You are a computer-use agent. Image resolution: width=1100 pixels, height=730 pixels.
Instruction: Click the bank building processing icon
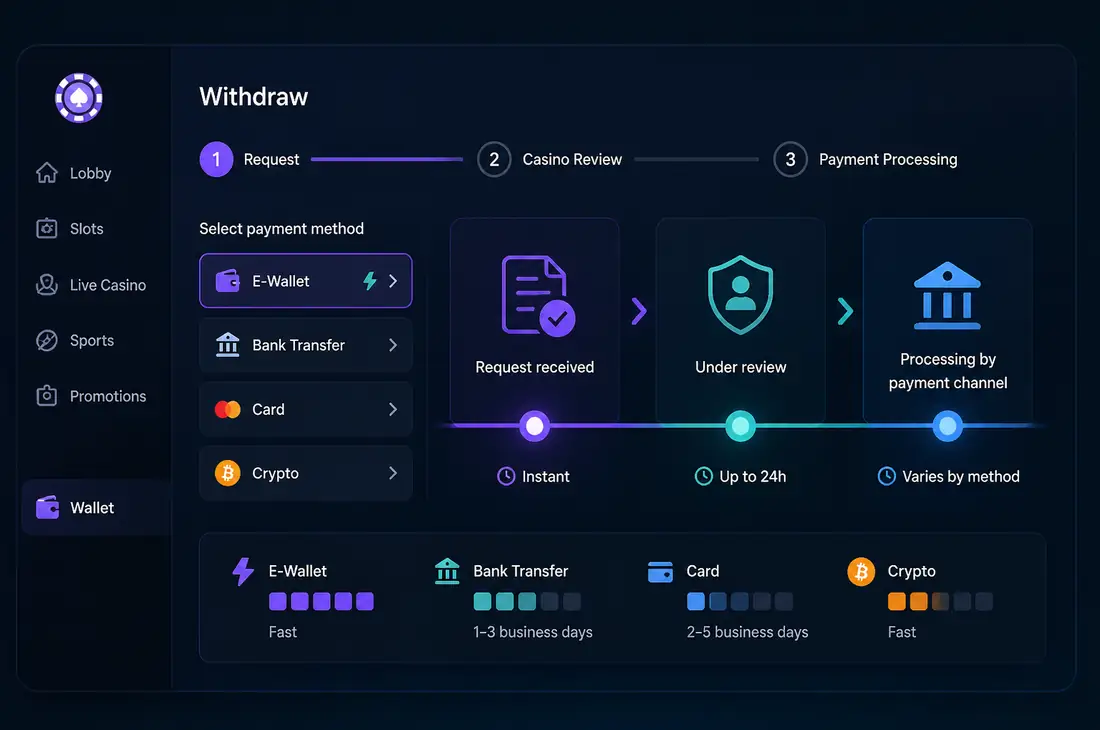click(x=947, y=295)
